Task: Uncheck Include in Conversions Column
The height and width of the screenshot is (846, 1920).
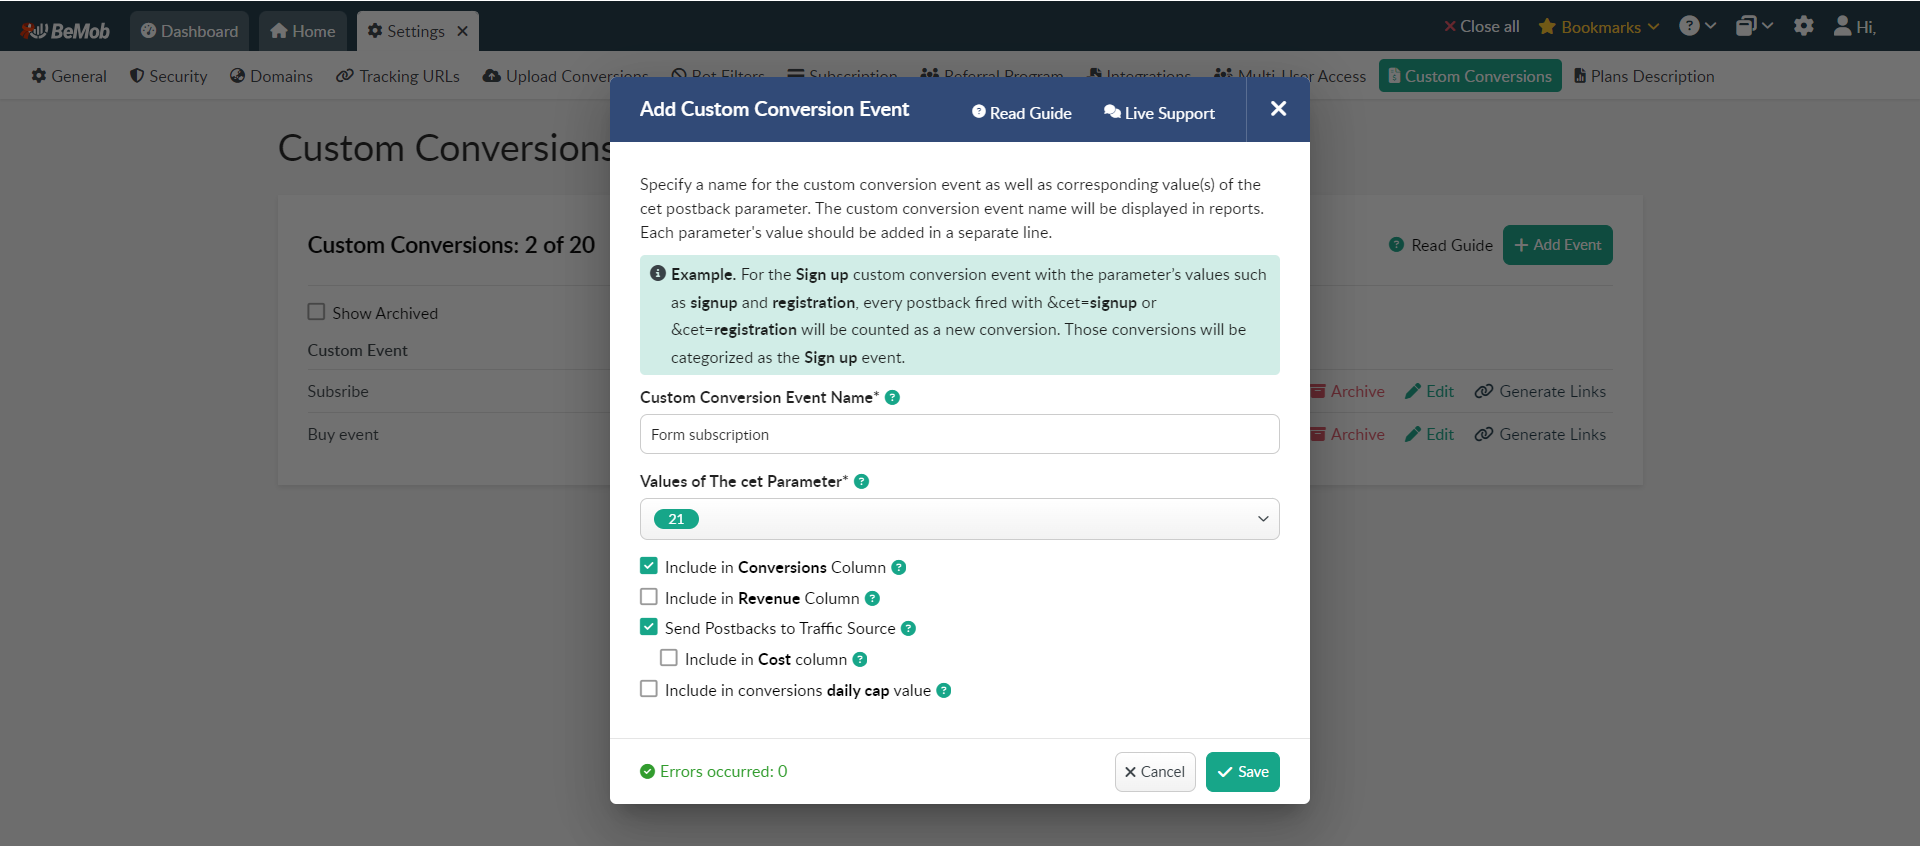Action: (x=649, y=567)
